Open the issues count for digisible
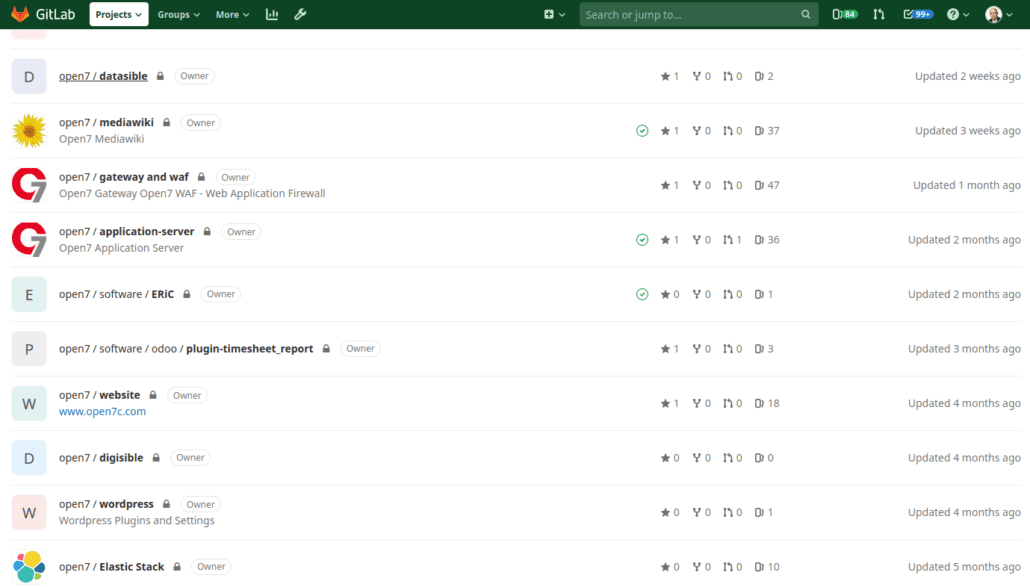The height and width of the screenshot is (587, 1030). (x=763, y=458)
